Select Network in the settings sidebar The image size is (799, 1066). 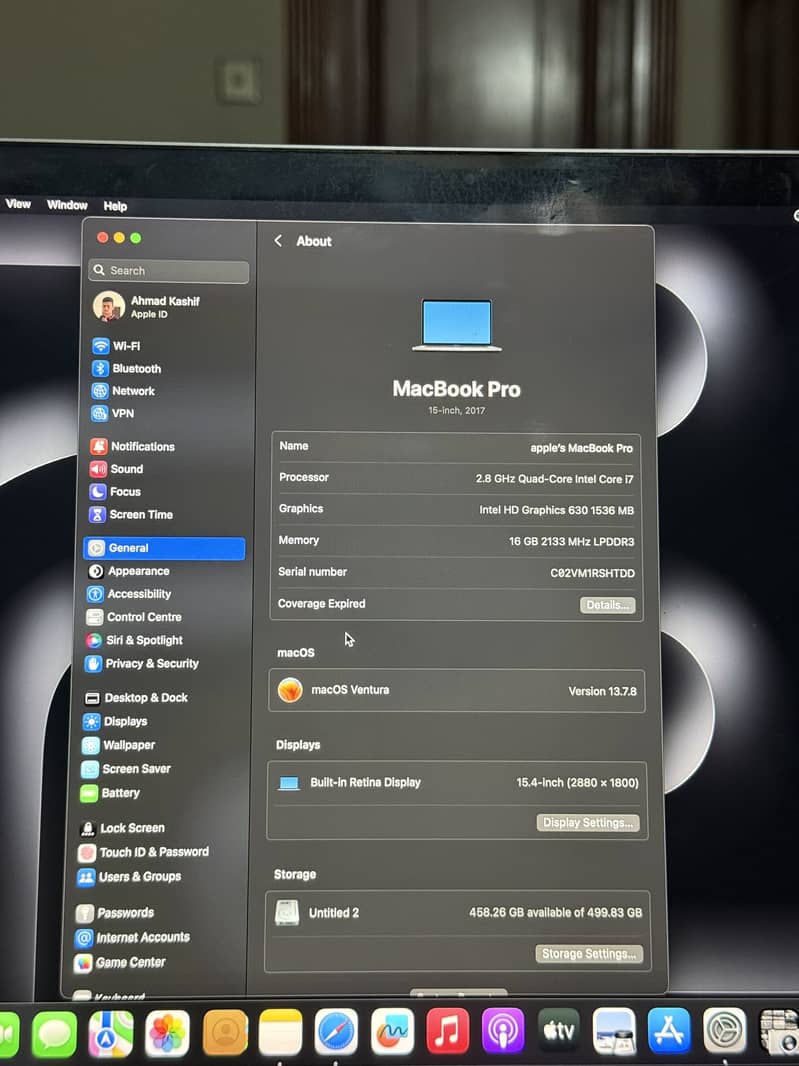122,391
